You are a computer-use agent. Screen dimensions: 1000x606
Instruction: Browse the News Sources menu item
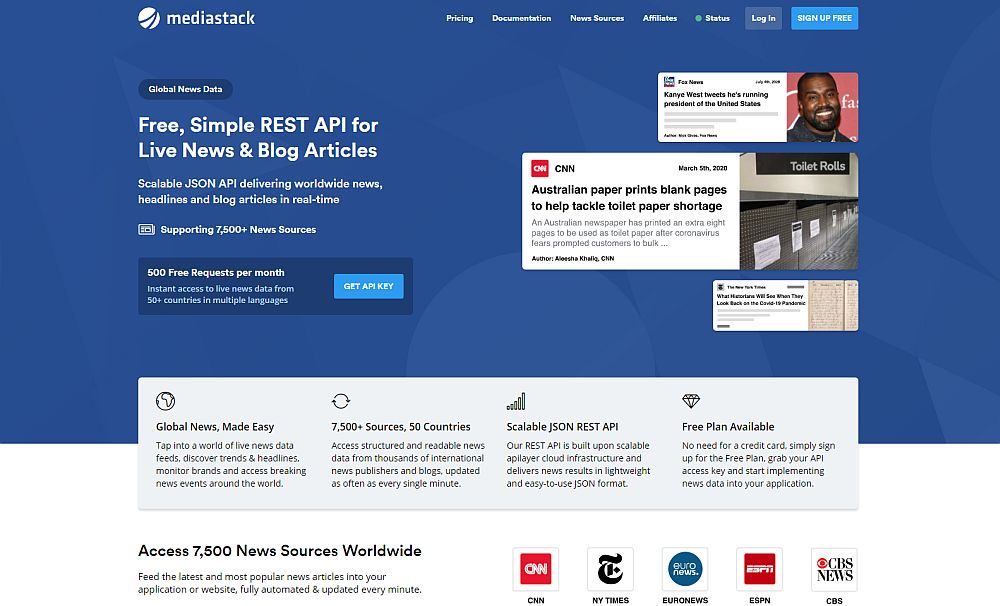(x=596, y=17)
